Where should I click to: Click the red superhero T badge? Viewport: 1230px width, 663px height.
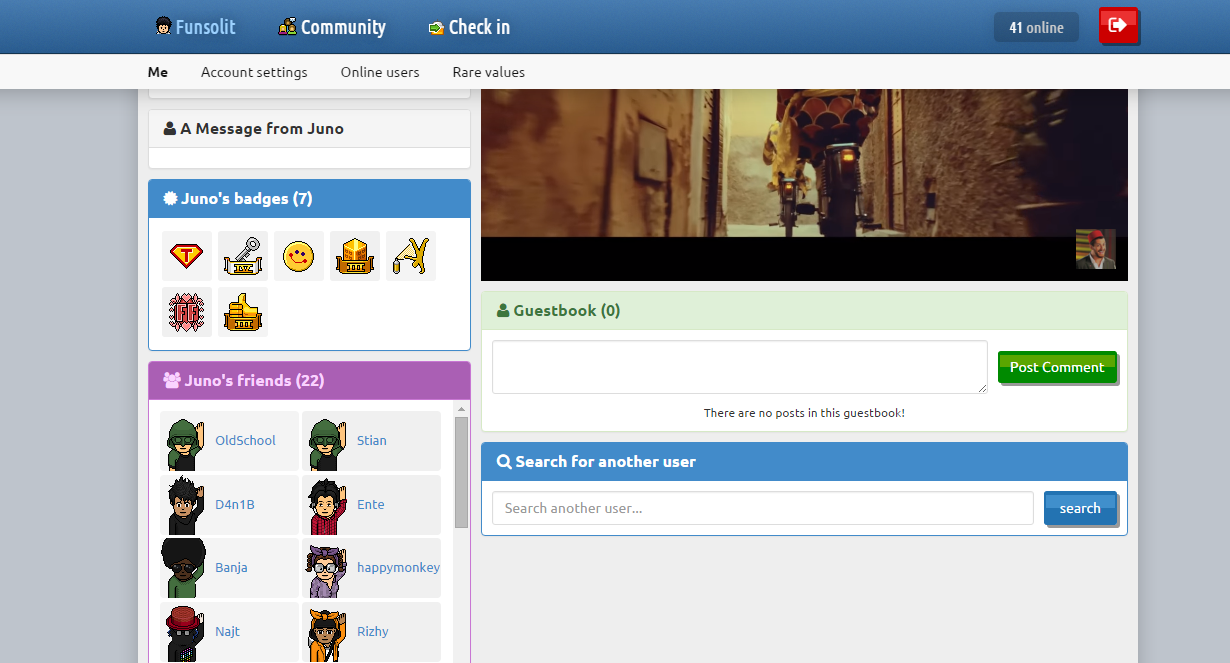click(x=187, y=256)
